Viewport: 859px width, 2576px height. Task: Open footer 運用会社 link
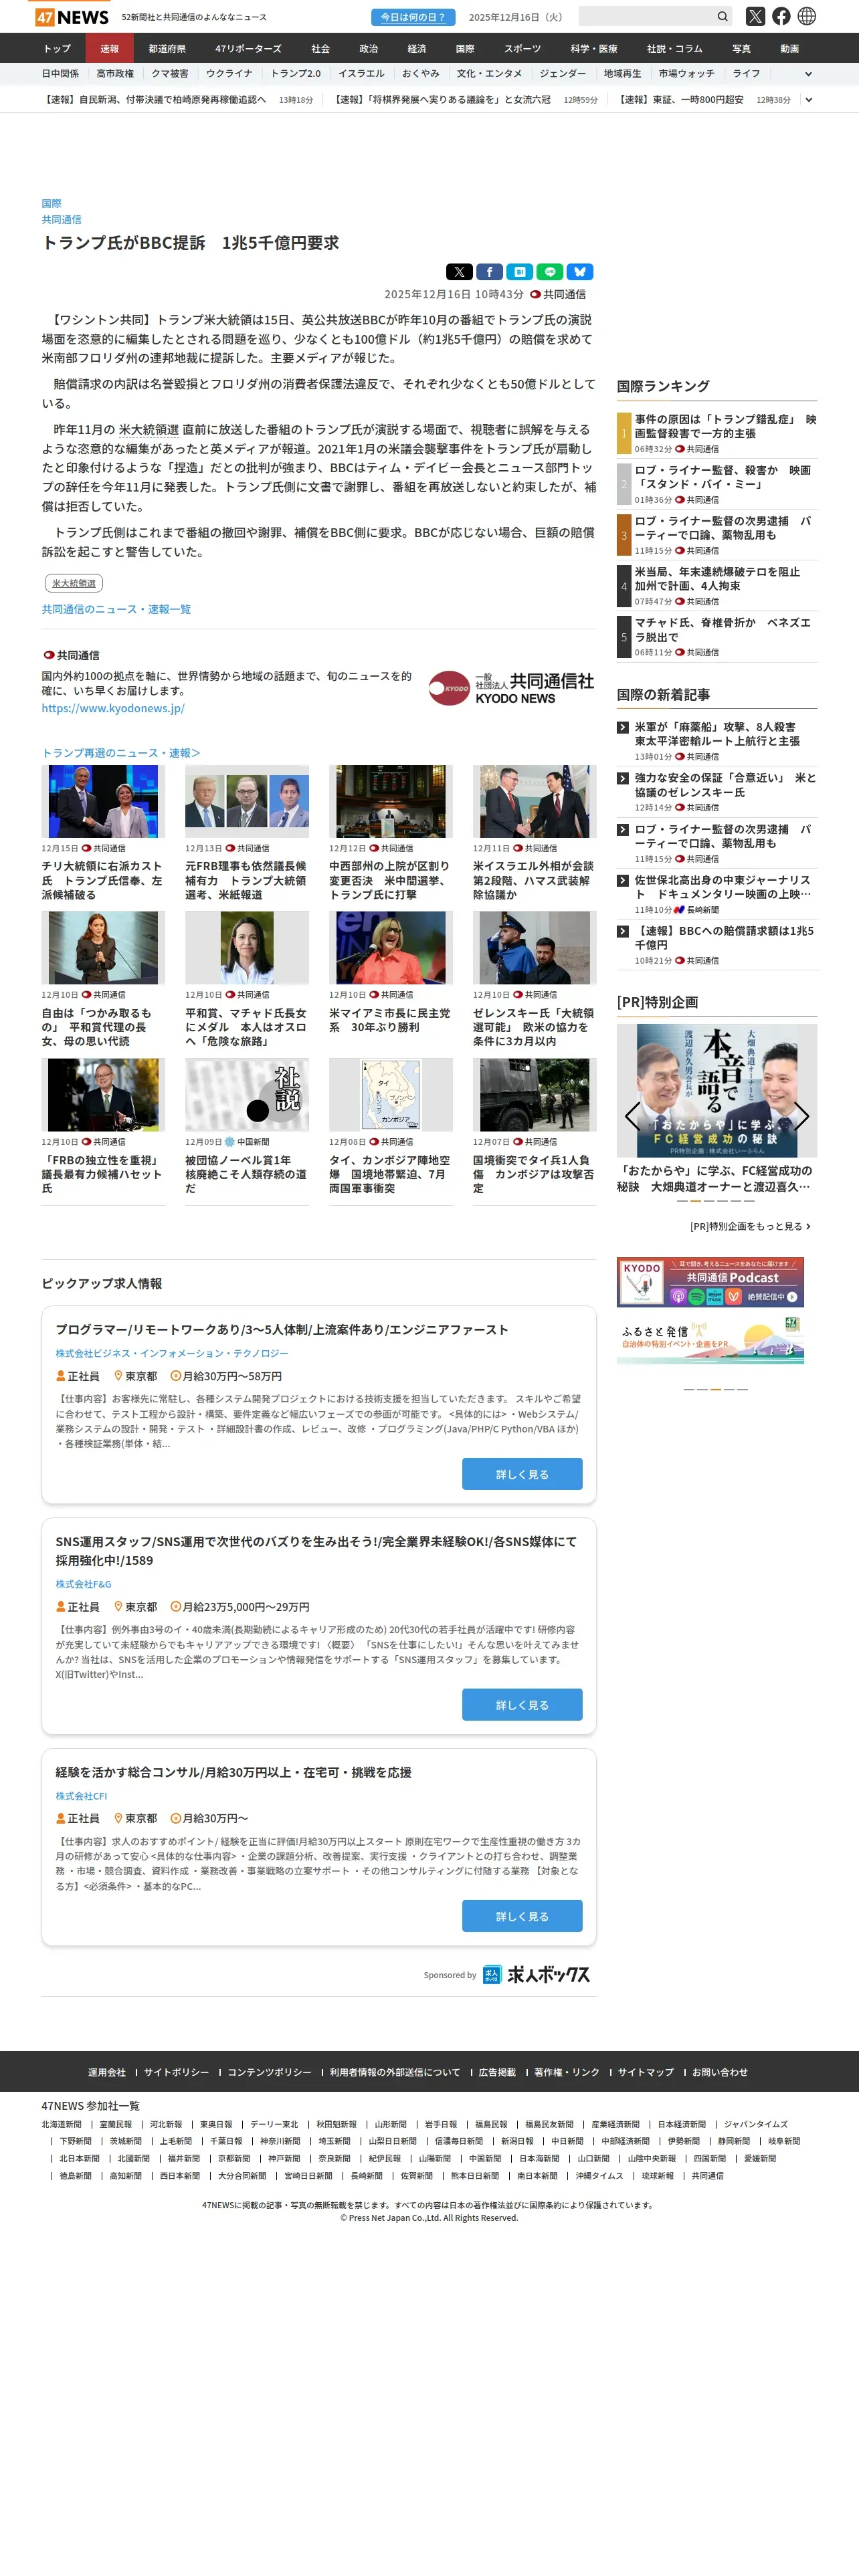[x=107, y=2072]
